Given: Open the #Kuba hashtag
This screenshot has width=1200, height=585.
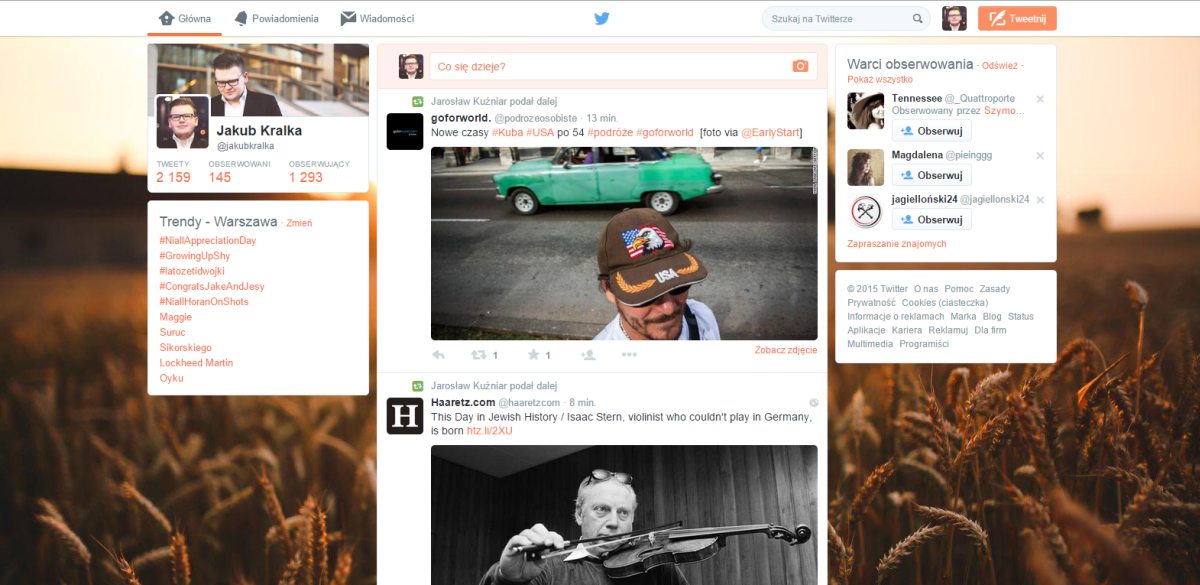Looking at the screenshot, I should [x=509, y=132].
